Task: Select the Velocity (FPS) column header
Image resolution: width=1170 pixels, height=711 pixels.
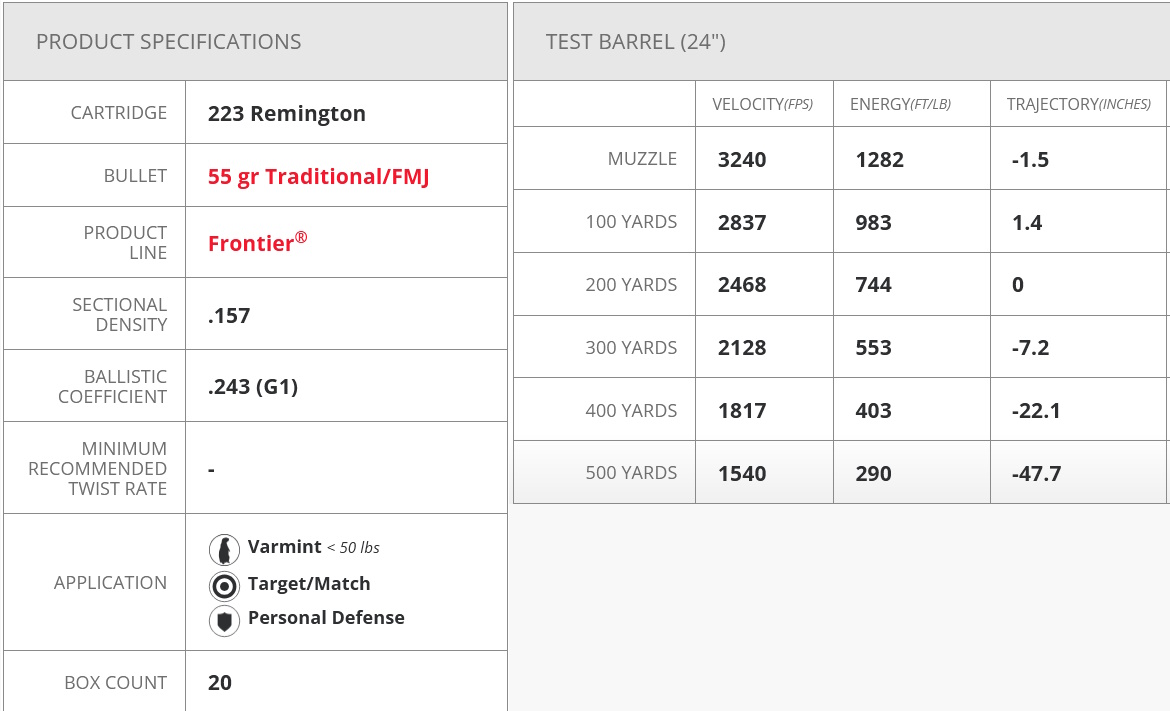Action: click(x=762, y=104)
